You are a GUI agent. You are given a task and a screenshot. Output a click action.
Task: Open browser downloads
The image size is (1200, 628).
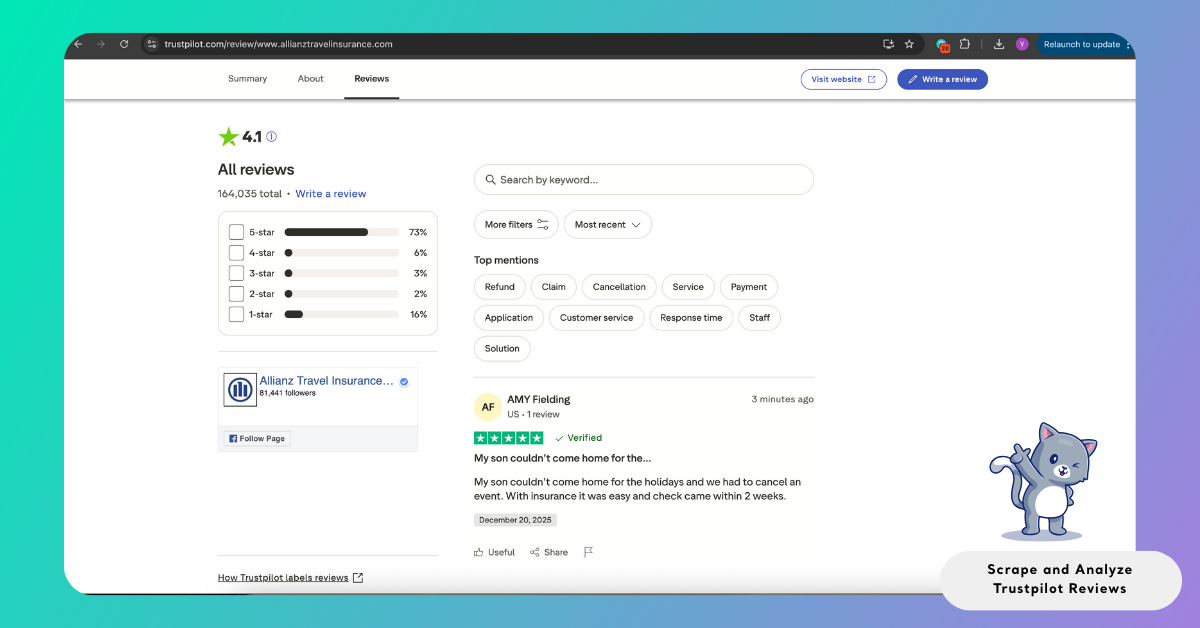tap(999, 44)
